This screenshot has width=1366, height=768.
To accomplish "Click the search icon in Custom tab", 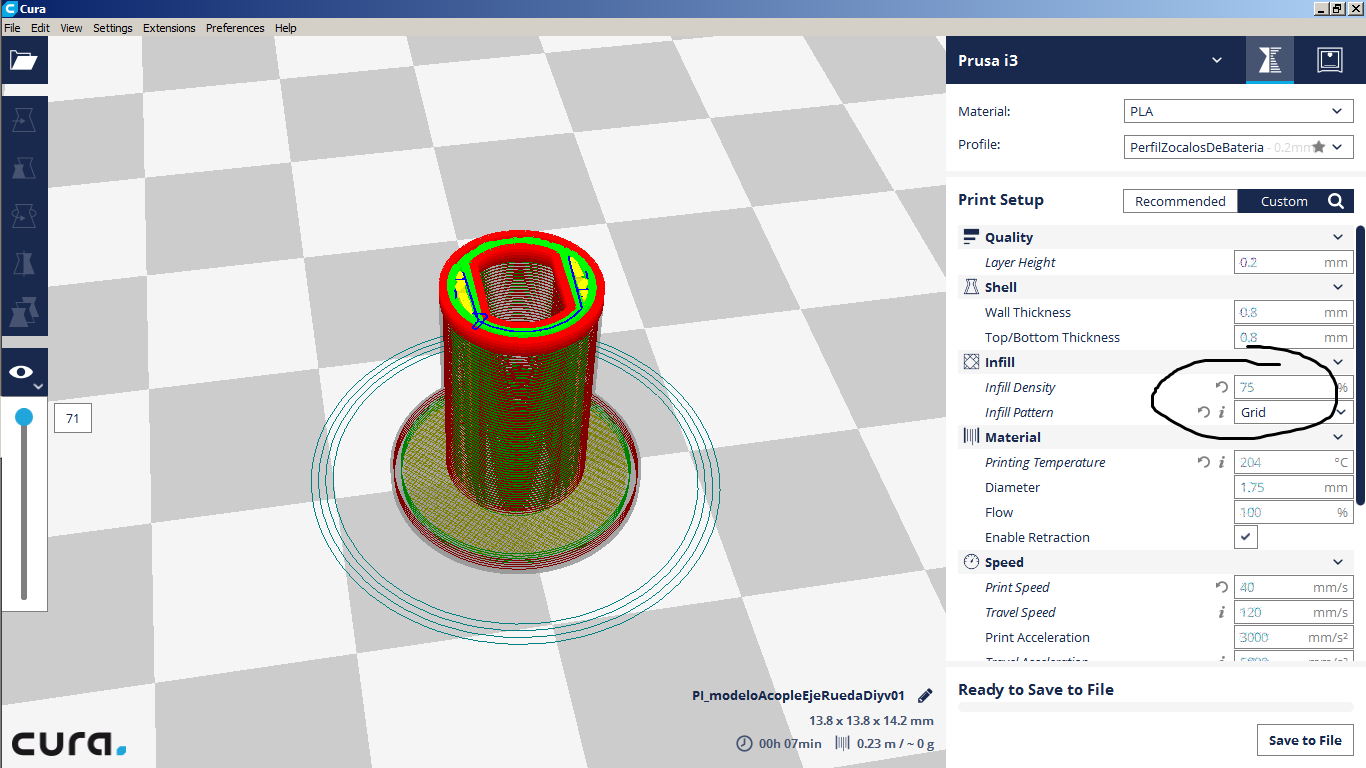I will coord(1336,201).
